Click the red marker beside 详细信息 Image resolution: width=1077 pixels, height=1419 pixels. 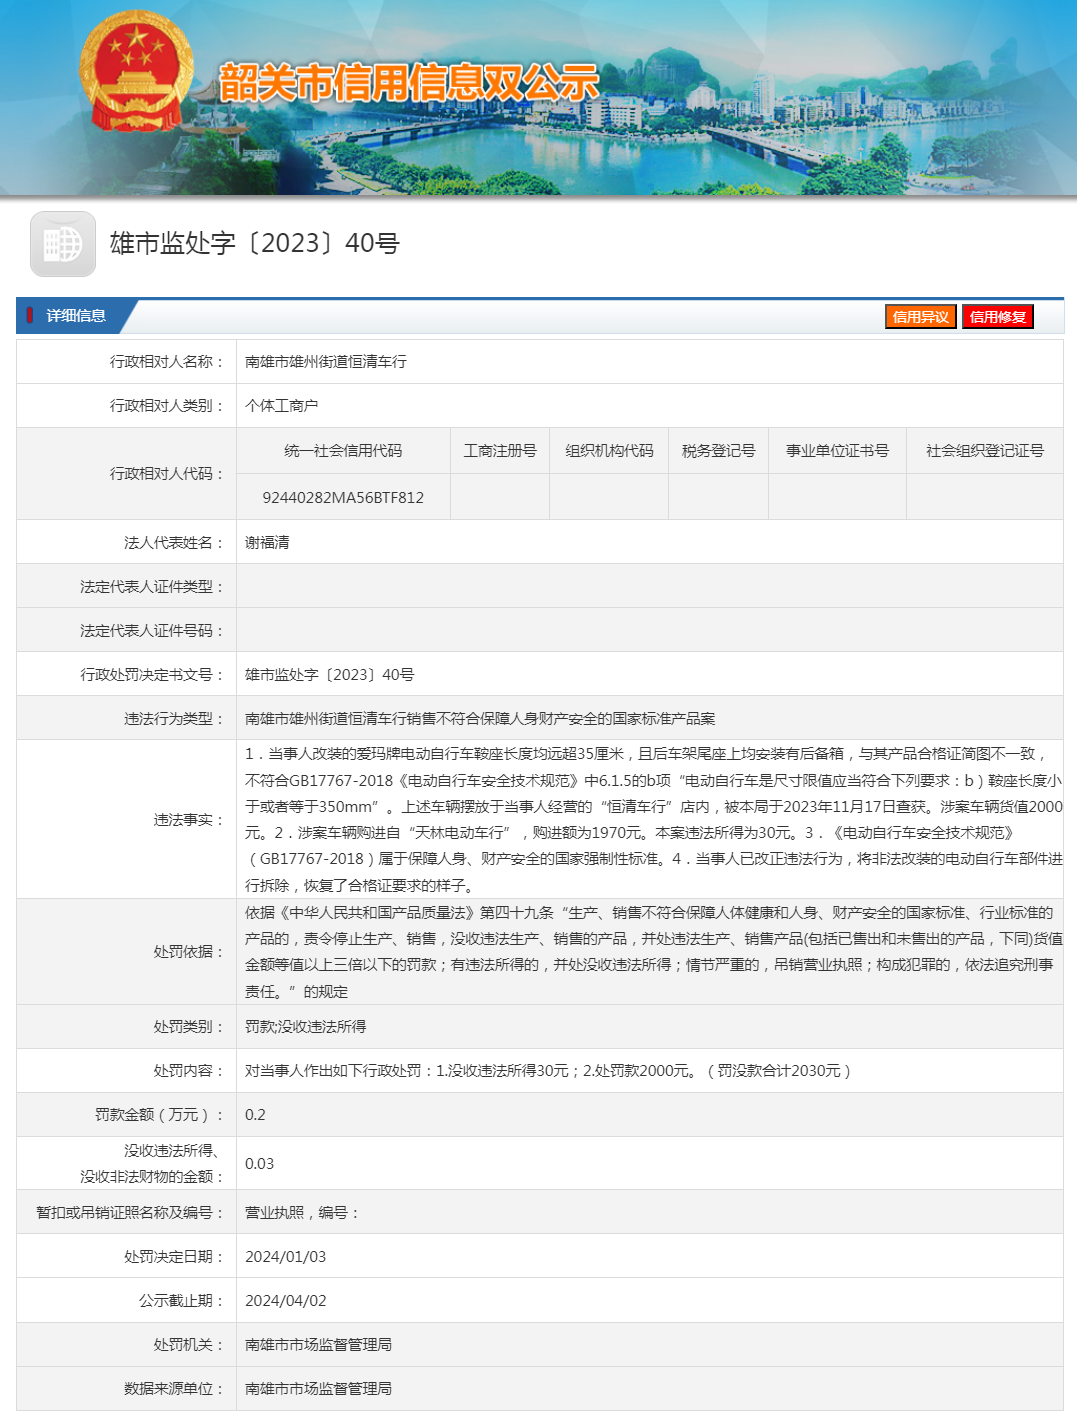[30, 315]
